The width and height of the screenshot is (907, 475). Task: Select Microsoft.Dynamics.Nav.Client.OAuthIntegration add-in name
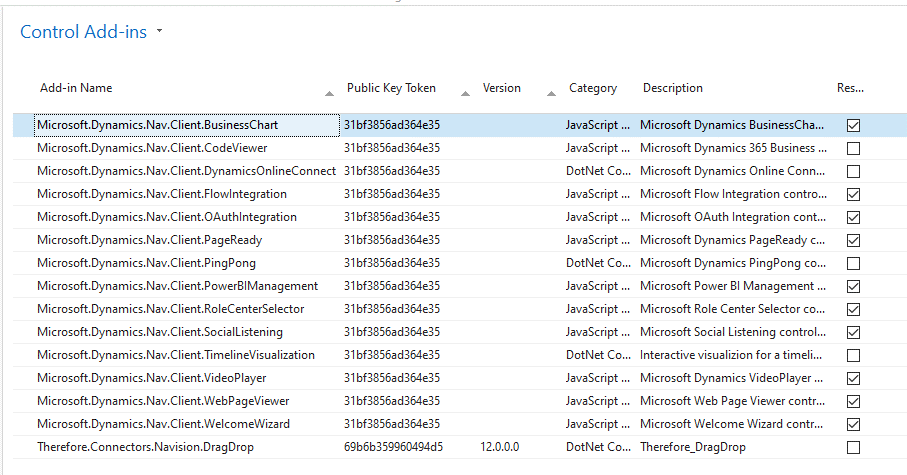click(167, 217)
